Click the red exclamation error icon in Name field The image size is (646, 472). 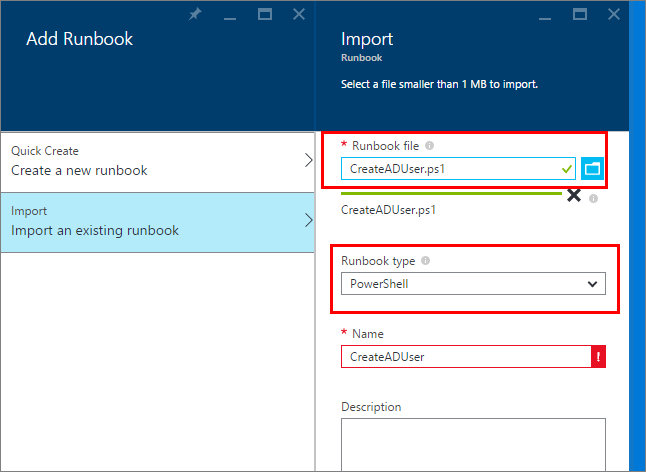click(x=598, y=356)
